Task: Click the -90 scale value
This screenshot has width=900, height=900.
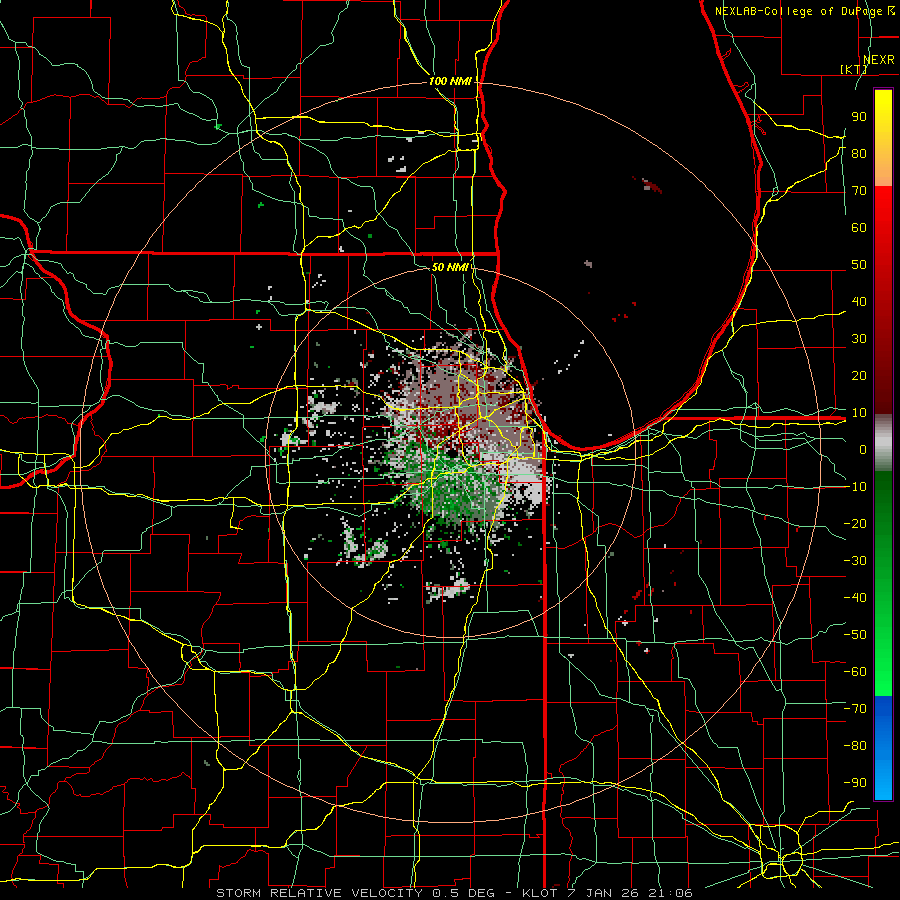Action: point(855,783)
